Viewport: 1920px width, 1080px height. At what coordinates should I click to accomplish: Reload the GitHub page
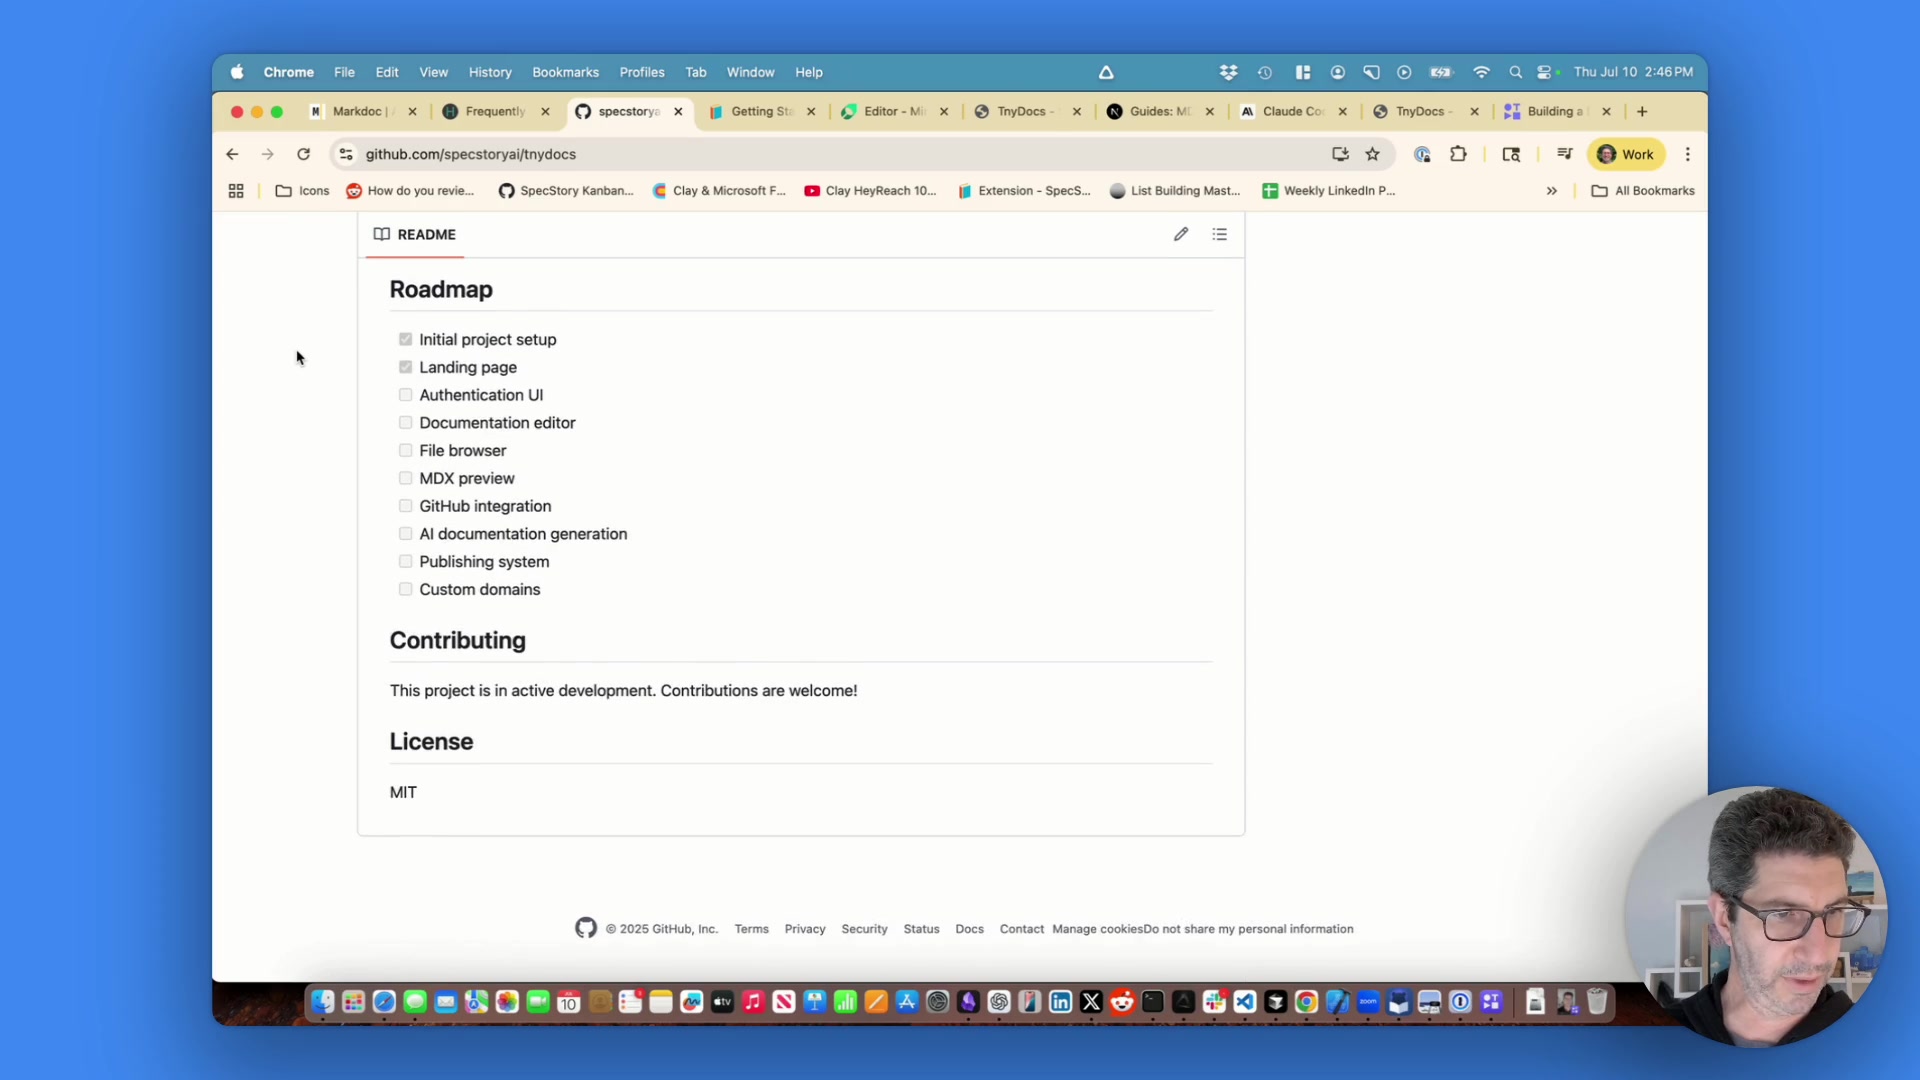[303, 154]
